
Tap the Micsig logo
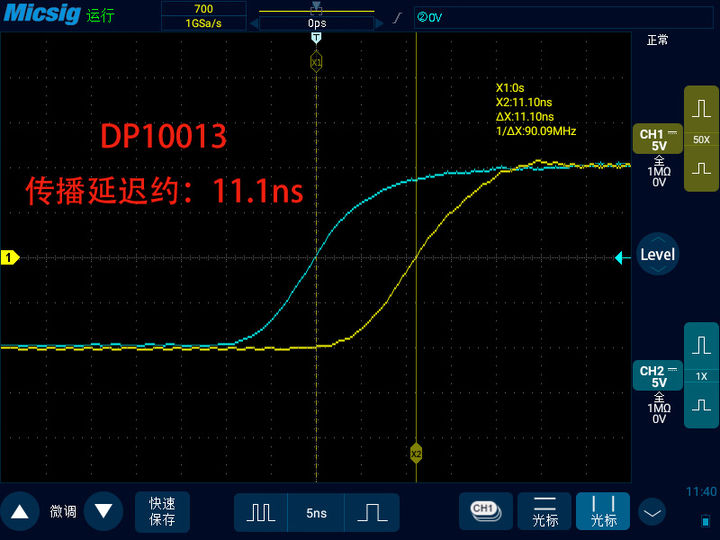[42, 13]
